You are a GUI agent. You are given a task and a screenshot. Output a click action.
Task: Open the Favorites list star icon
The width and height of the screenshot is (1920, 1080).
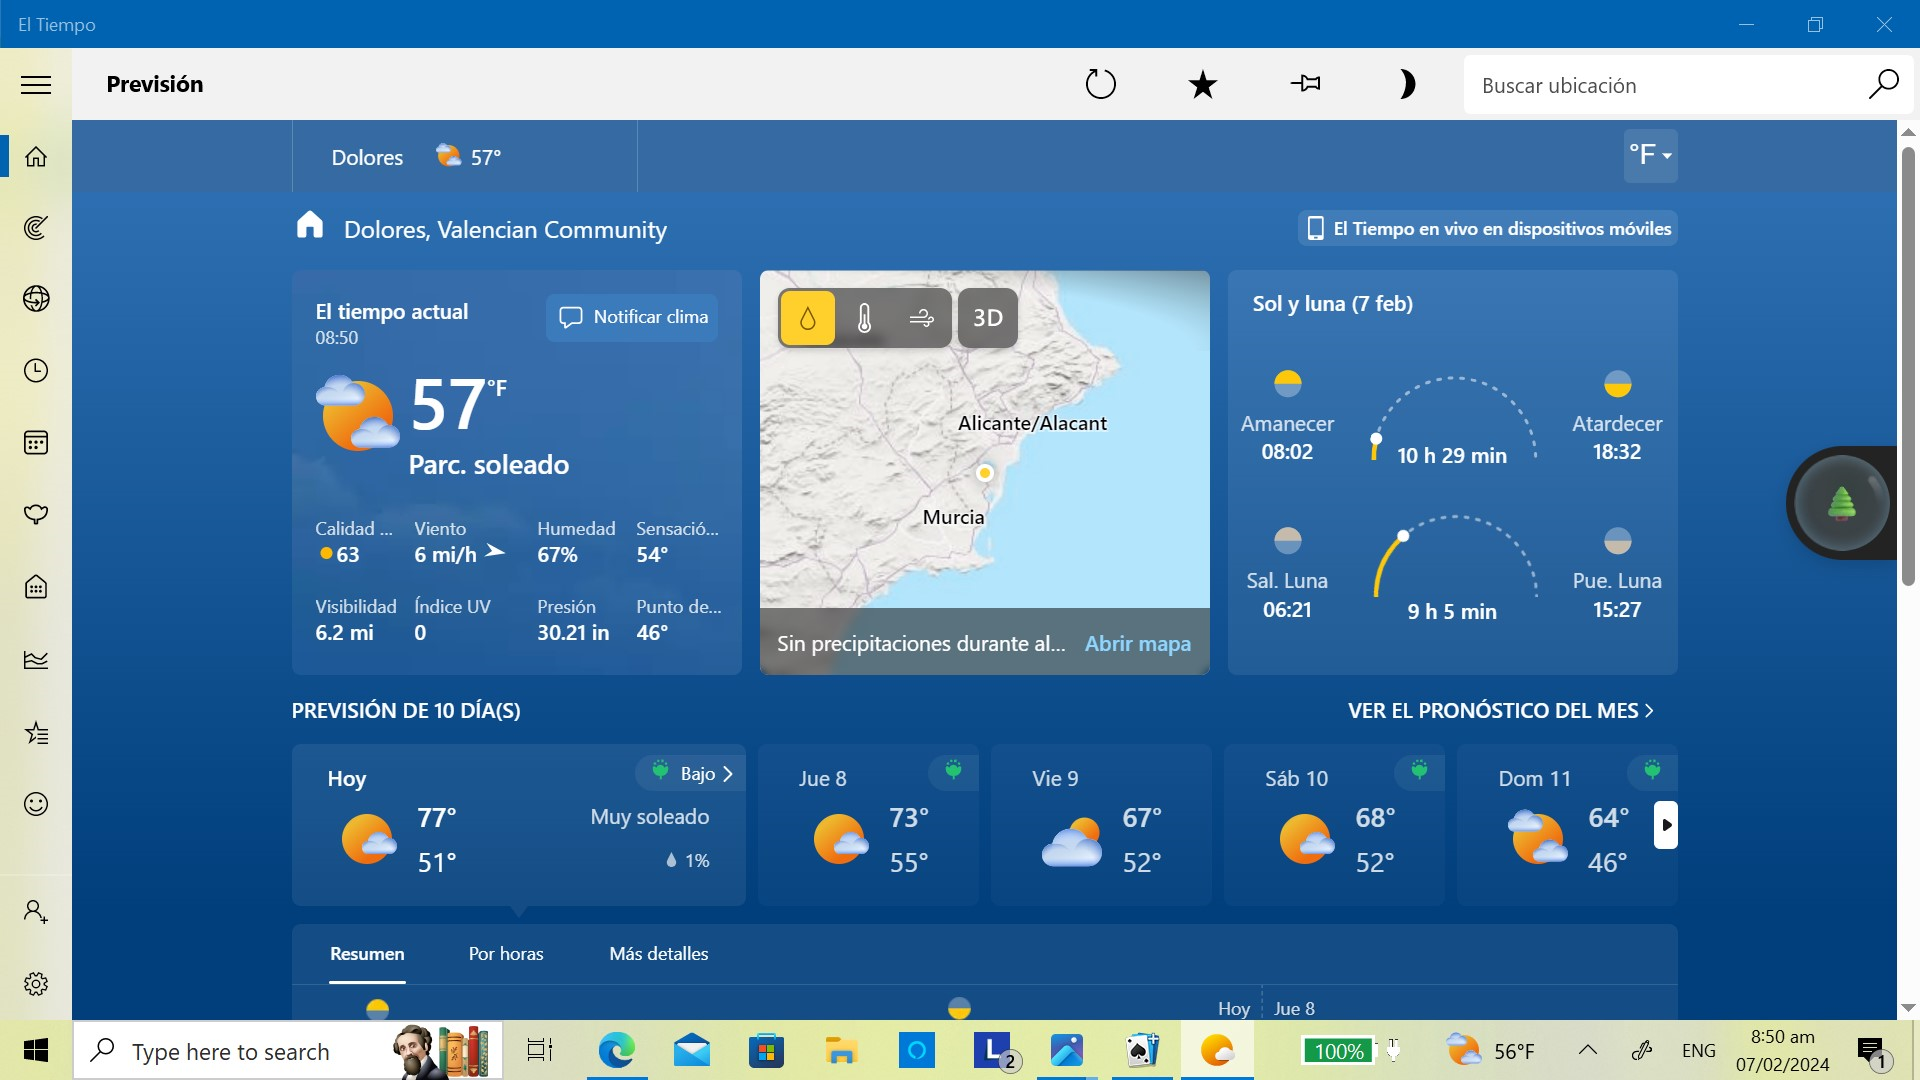36,733
